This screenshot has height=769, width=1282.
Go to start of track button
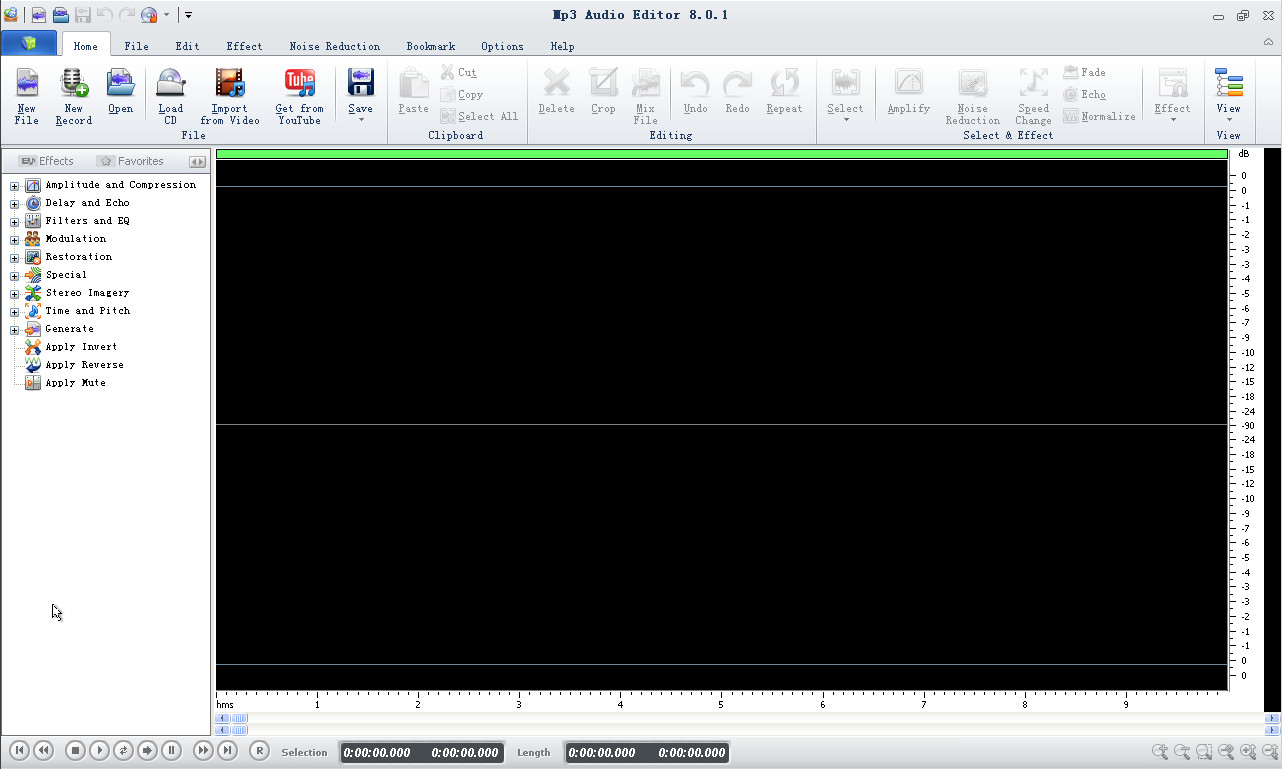19,750
